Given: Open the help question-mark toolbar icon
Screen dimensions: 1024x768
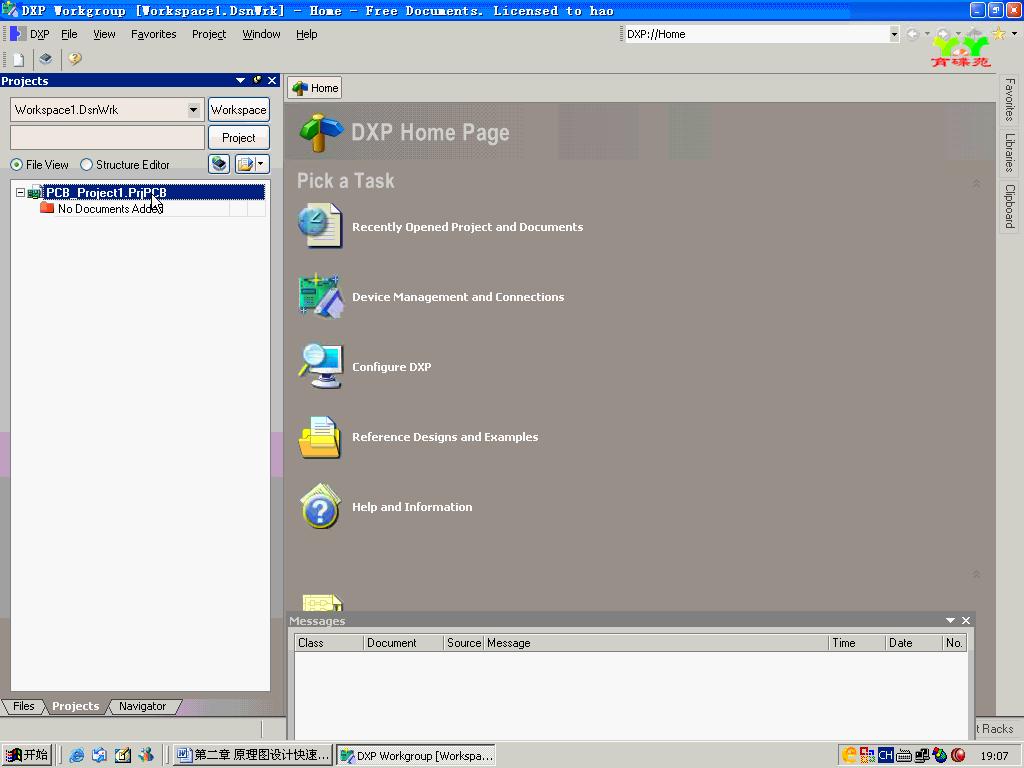Looking at the screenshot, I should pos(74,59).
